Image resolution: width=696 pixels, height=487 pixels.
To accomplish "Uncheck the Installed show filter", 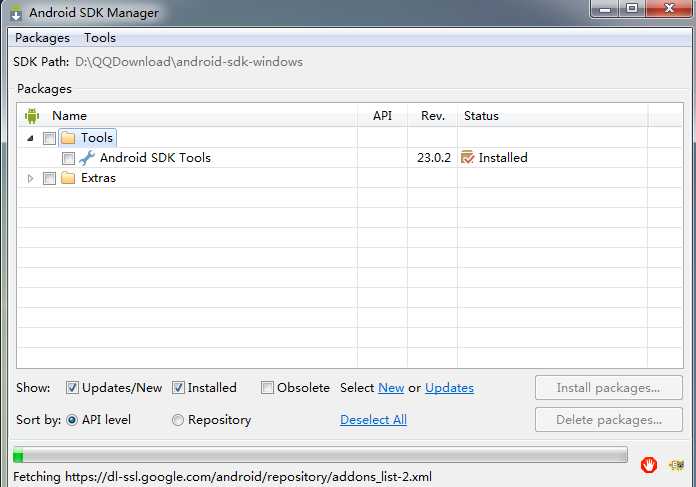I will 178,388.
